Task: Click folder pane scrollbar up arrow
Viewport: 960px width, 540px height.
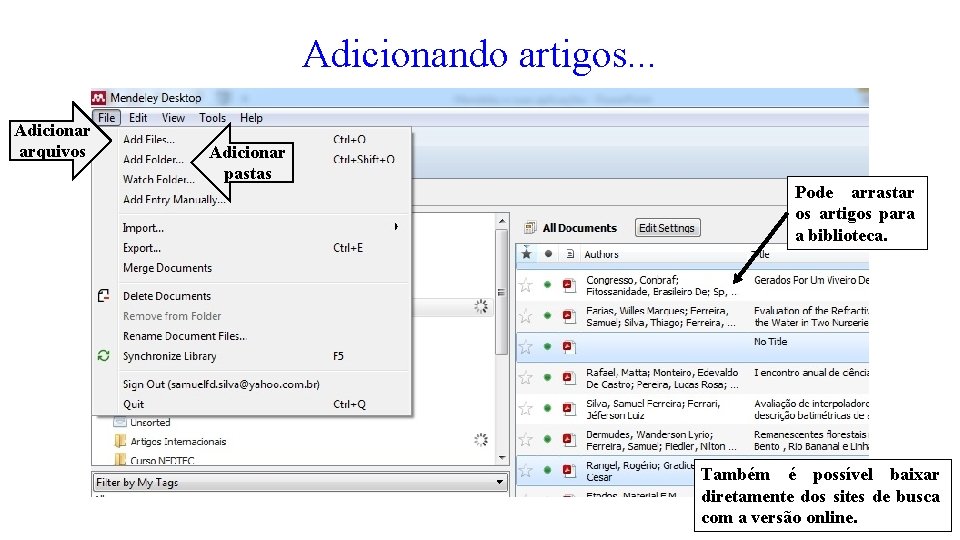Action: tap(502, 221)
